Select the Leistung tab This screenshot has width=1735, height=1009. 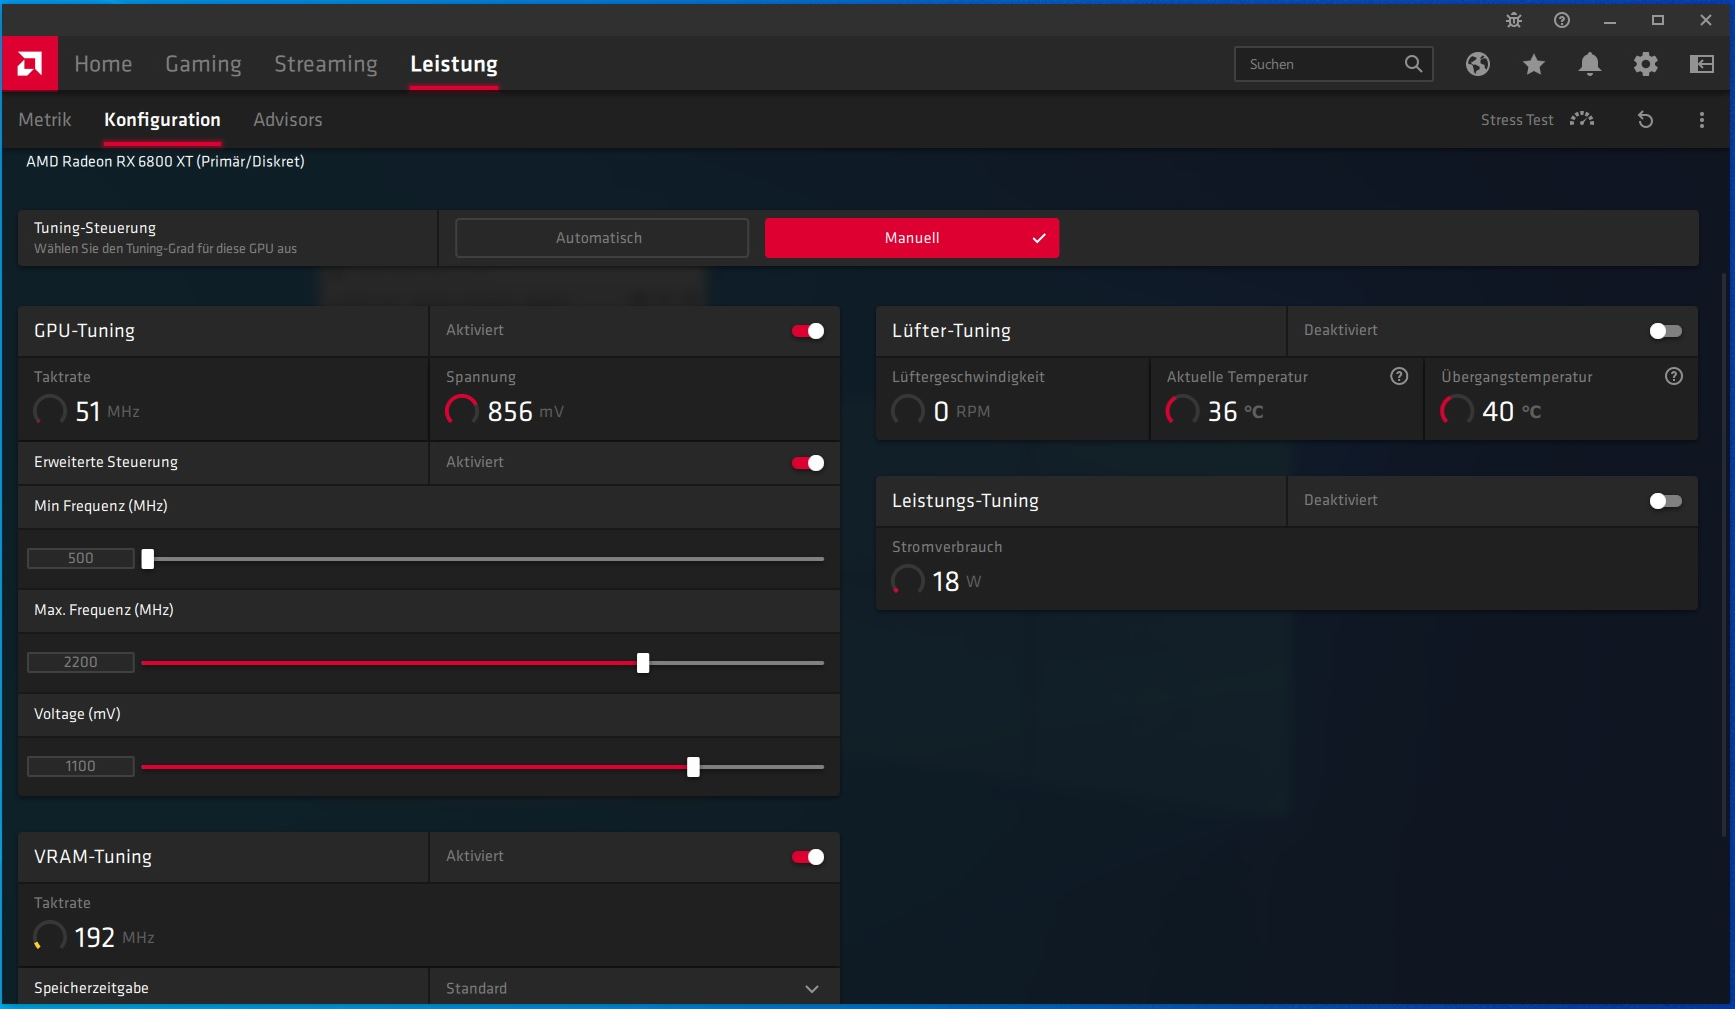pos(454,64)
